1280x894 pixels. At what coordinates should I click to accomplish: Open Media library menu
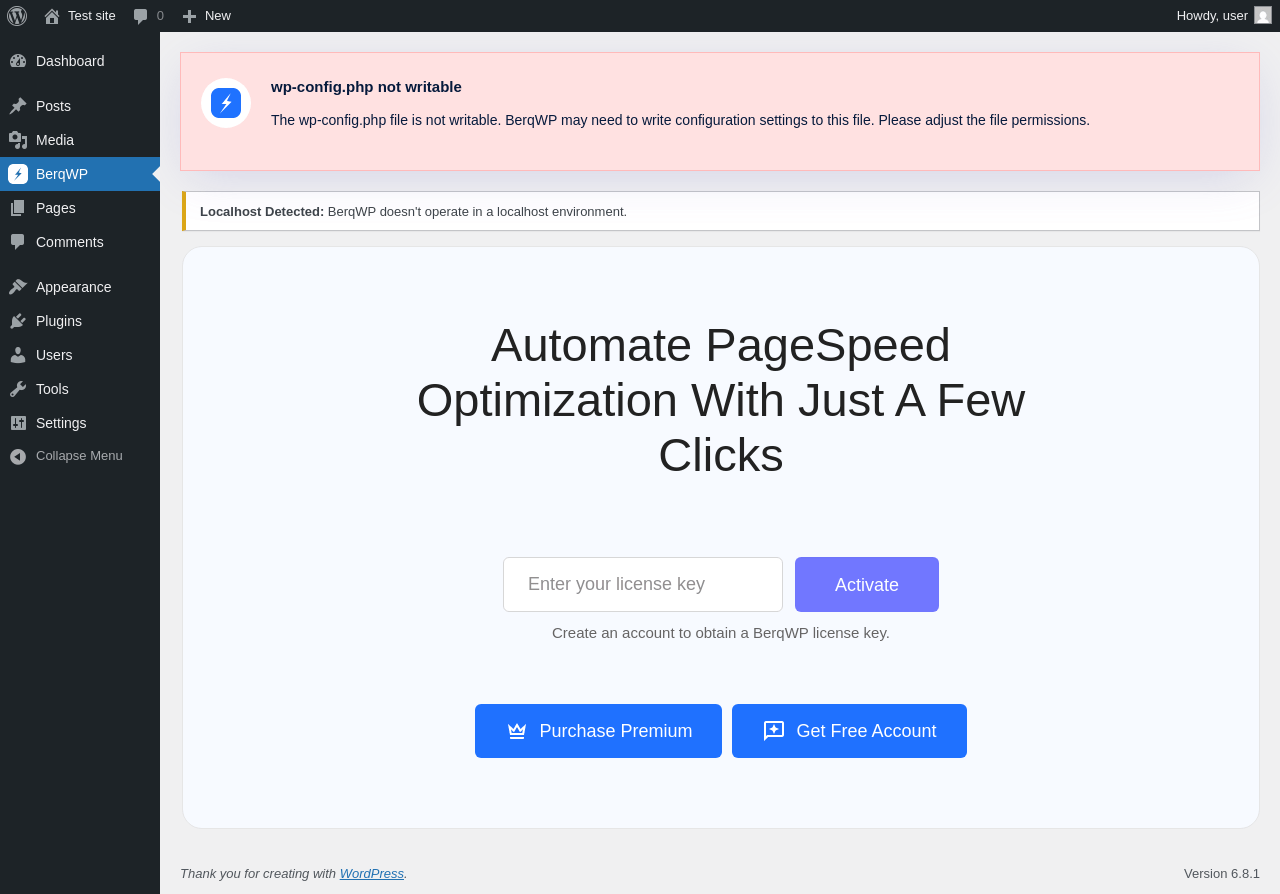point(80,140)
